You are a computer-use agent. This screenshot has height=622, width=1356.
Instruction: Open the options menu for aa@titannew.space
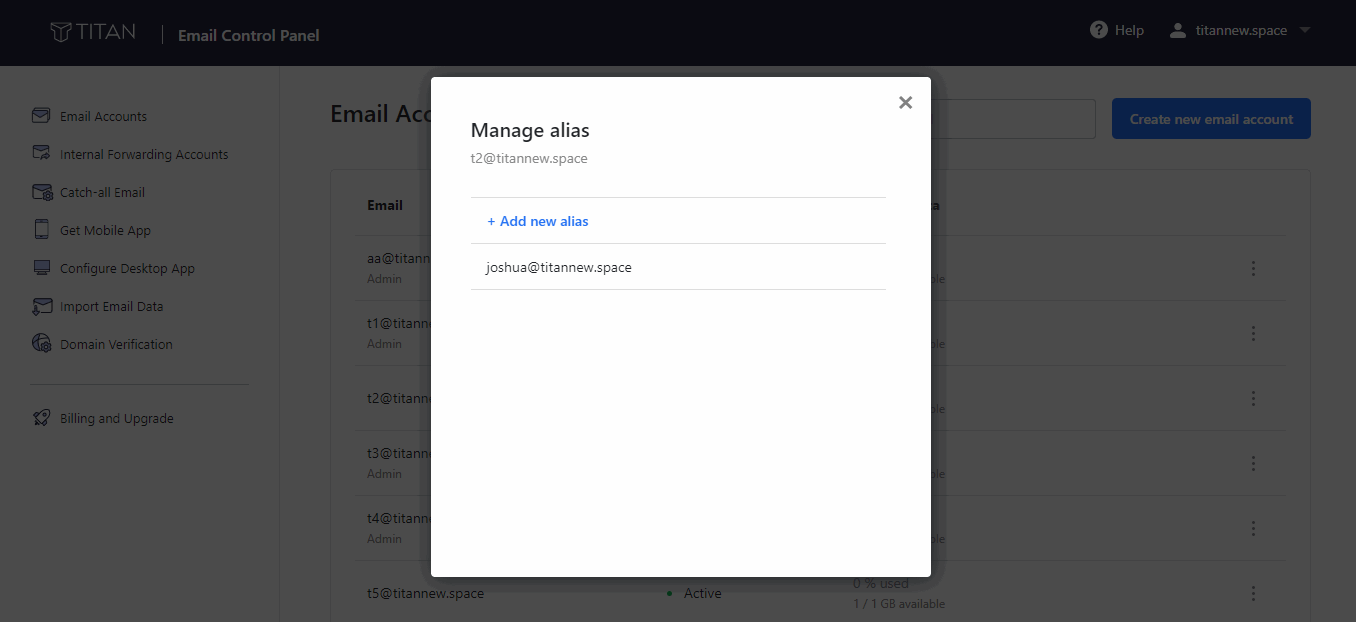point(1253,268)
